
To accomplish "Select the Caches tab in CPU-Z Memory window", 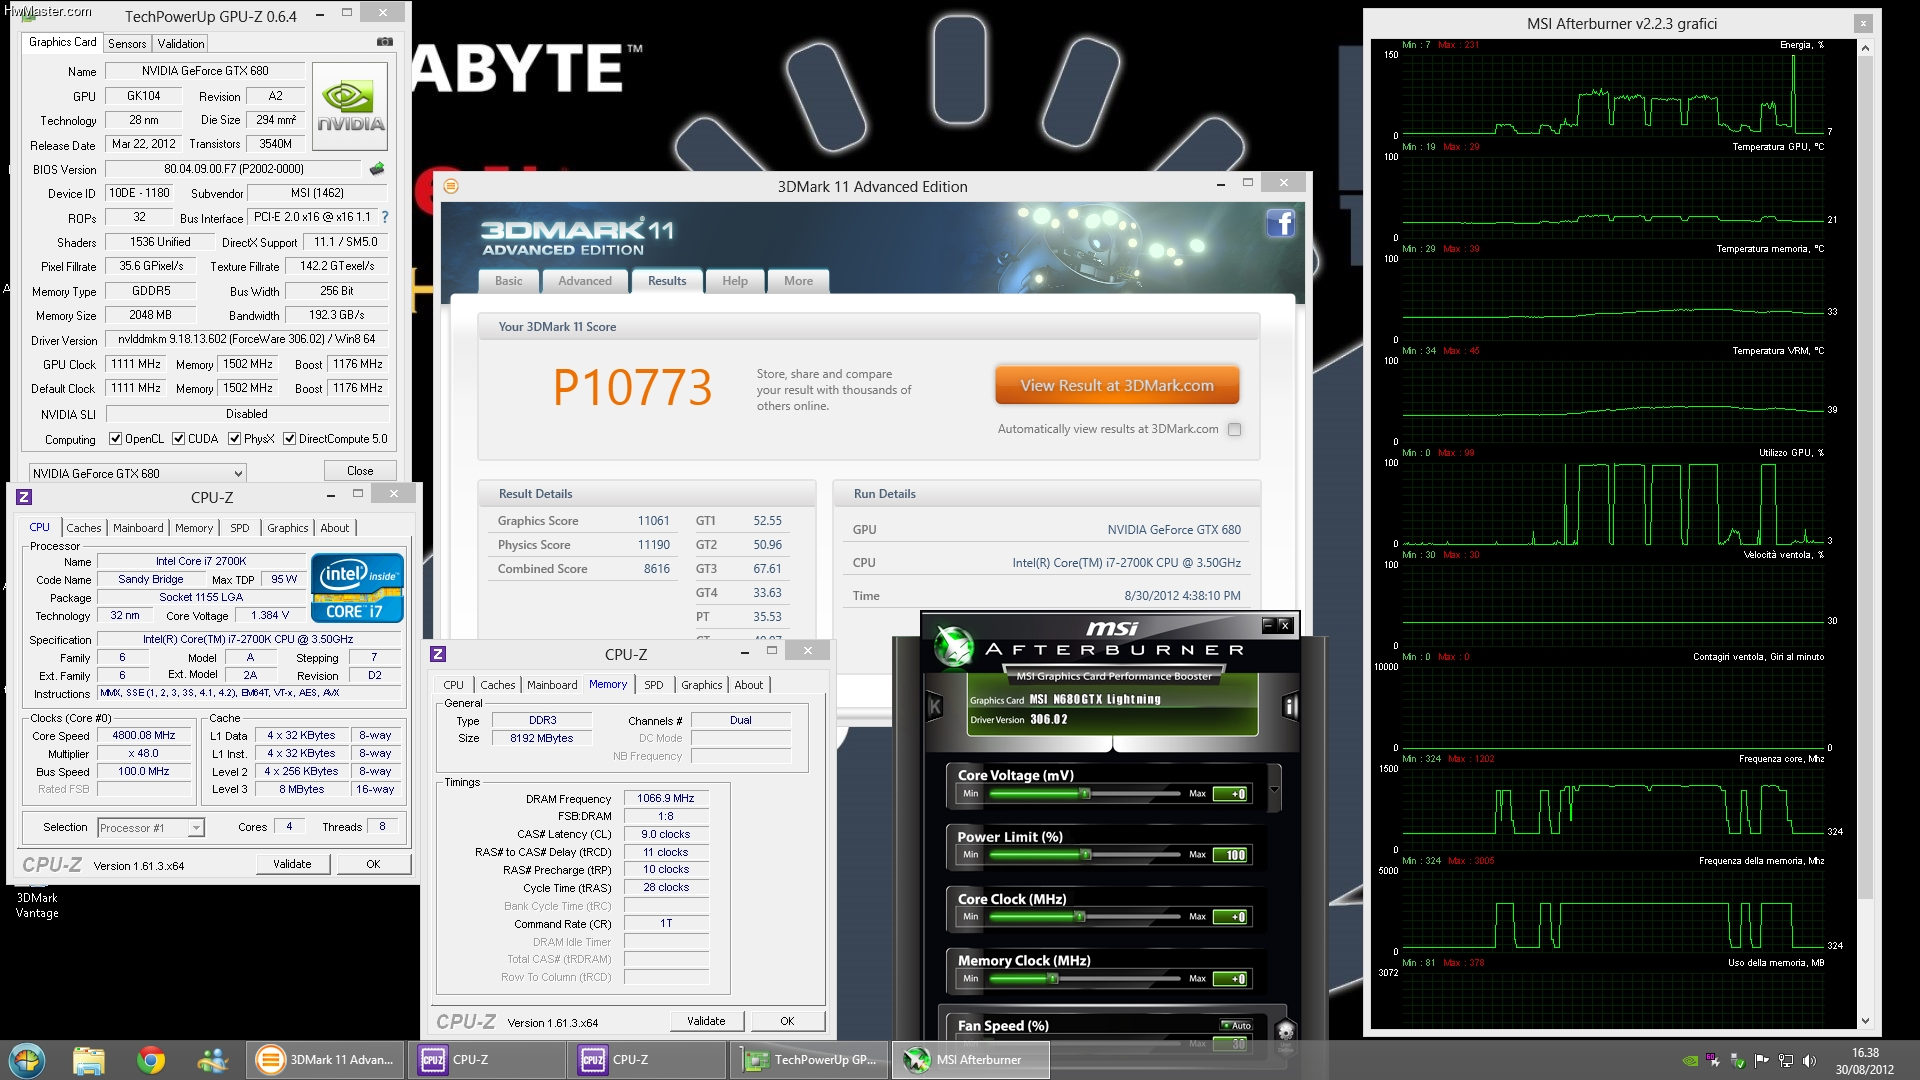I will (x=497, y=685).
